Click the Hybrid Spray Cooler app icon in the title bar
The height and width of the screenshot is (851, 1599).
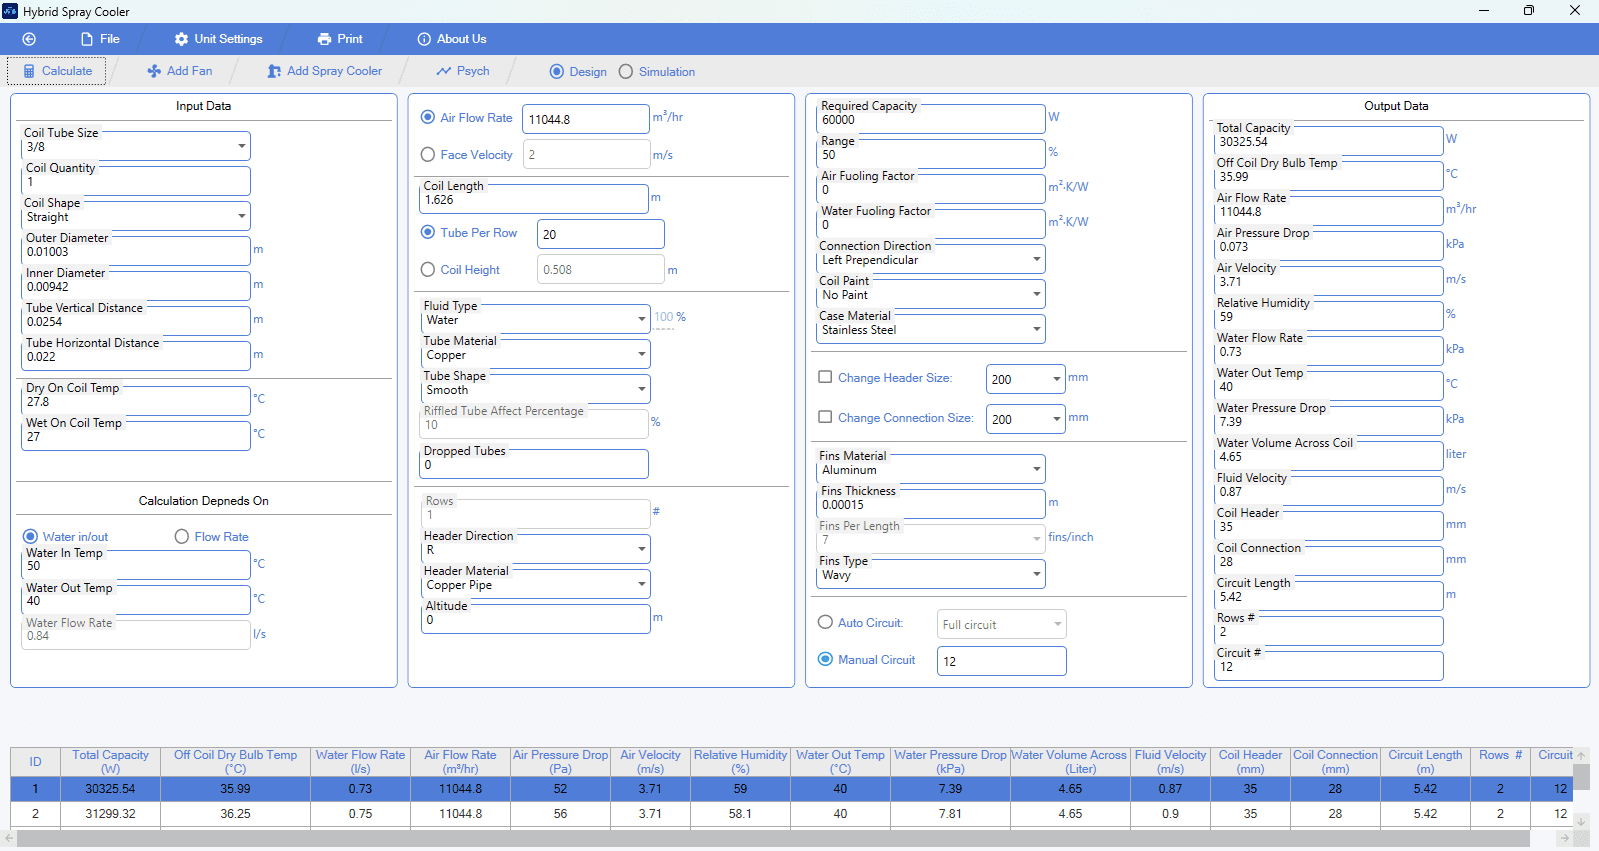10,11
